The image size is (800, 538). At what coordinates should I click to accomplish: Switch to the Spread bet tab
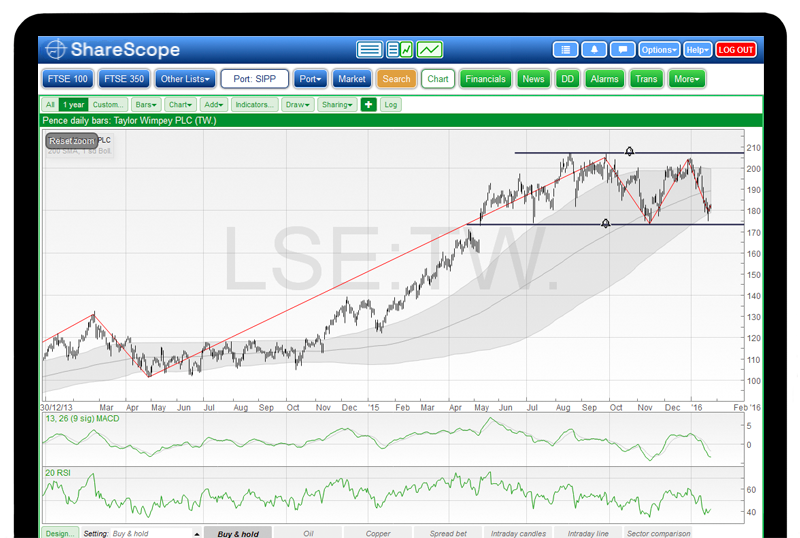(446, 533)
